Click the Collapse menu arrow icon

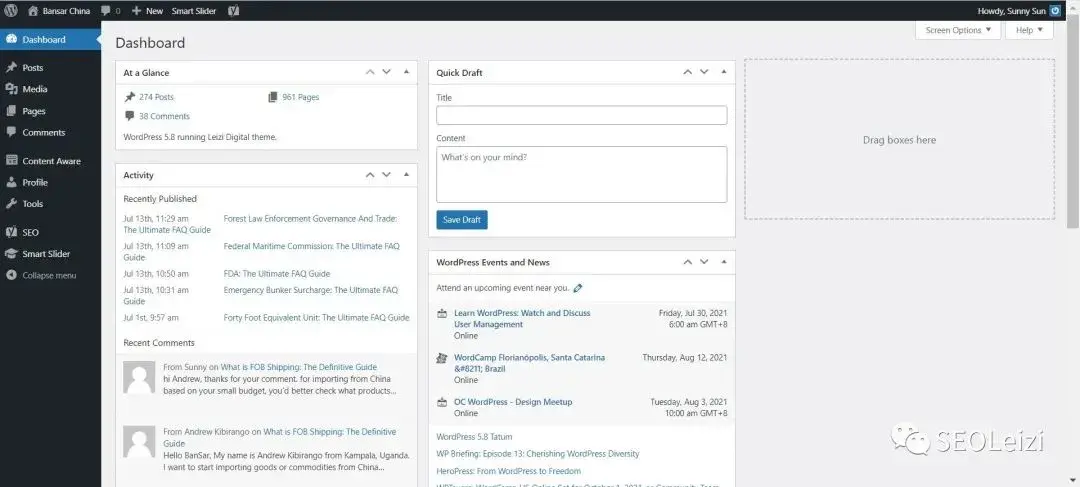click(12, 276)
